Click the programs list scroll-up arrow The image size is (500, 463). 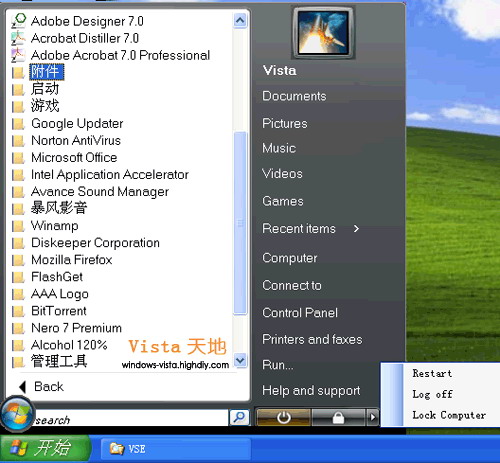[240, 21]
